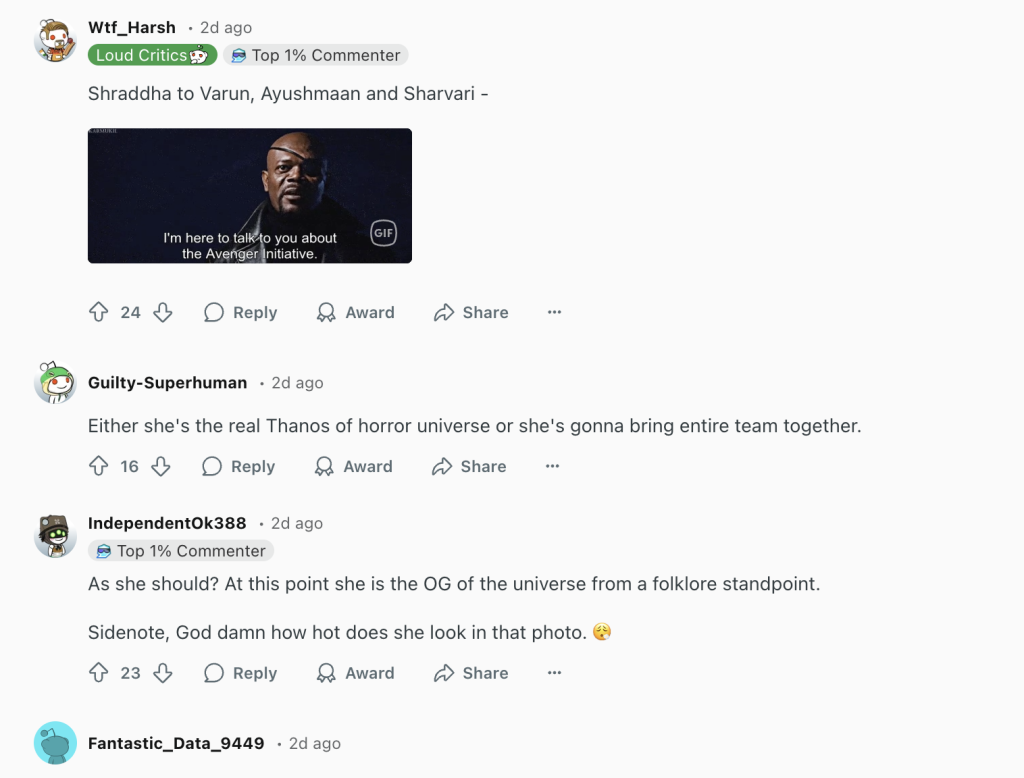Click Guilty-Superhuman's avatar icon
The height and width of the screenshot is (778, 1024).
click(56, 383)
